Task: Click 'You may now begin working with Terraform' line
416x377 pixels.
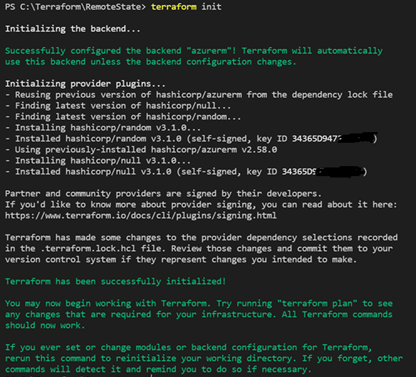Action: [199, 303]
